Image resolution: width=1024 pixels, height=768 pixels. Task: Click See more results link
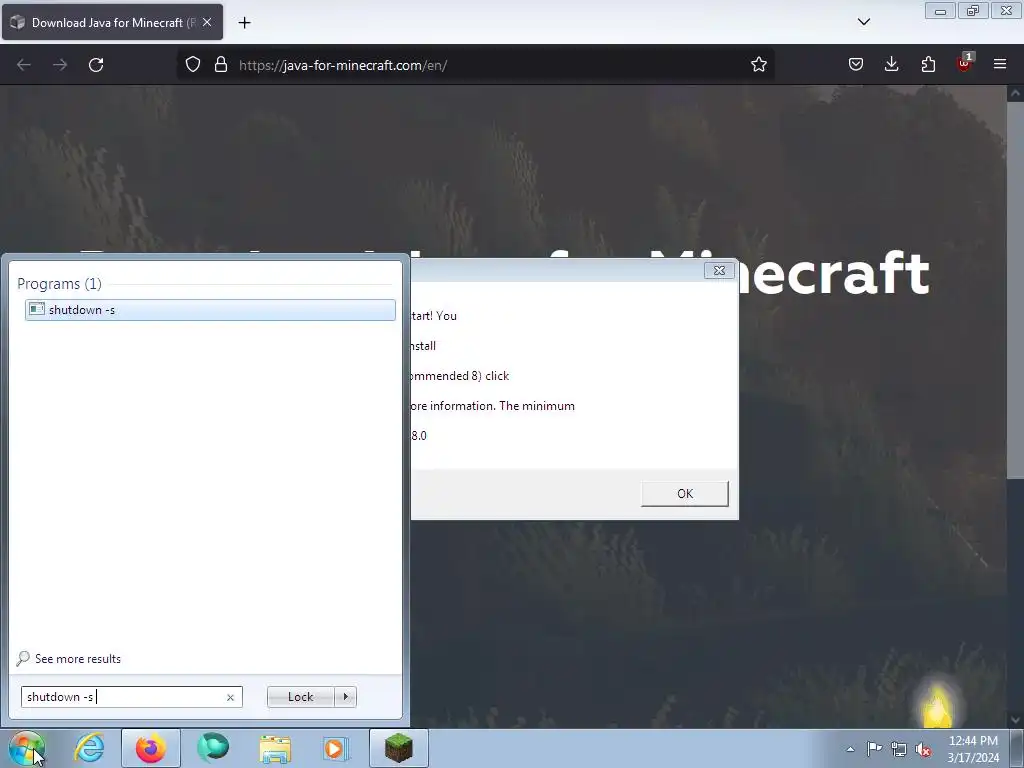click(78, 659)
